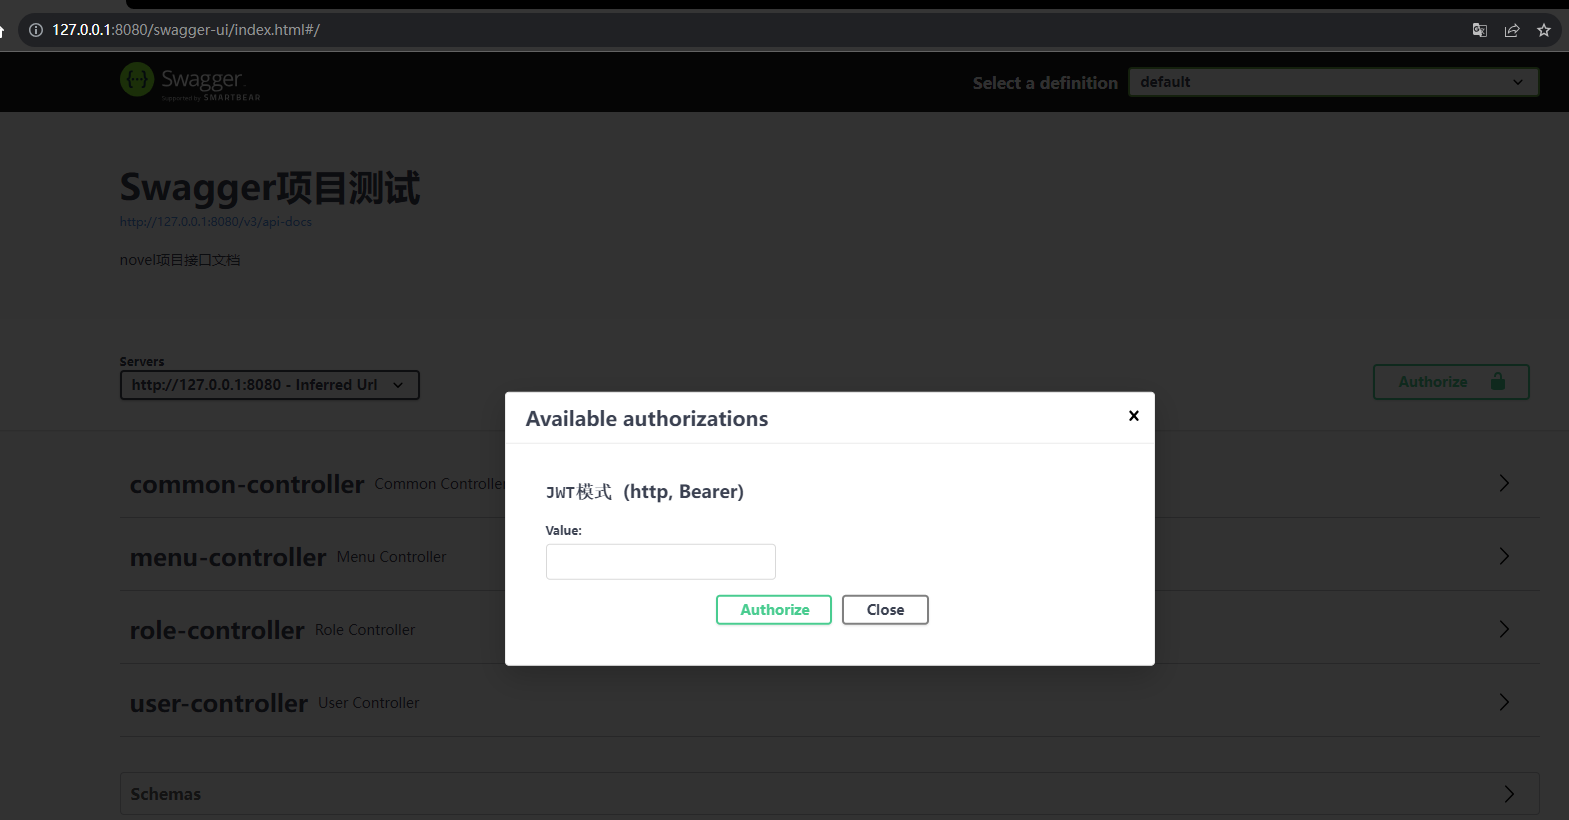
Task: Click the Swagger logo icon
Action: click(137, 79)
